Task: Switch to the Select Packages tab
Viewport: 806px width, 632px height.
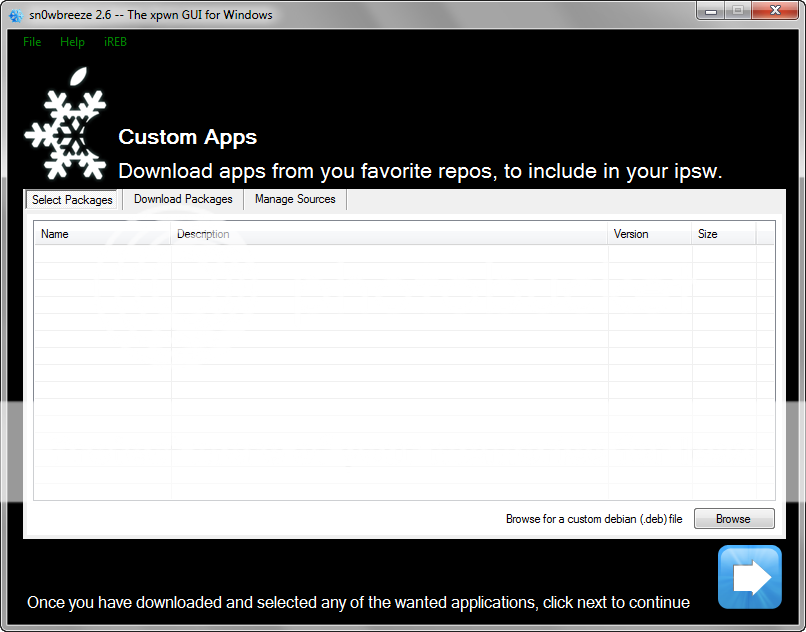Action: 72,200
